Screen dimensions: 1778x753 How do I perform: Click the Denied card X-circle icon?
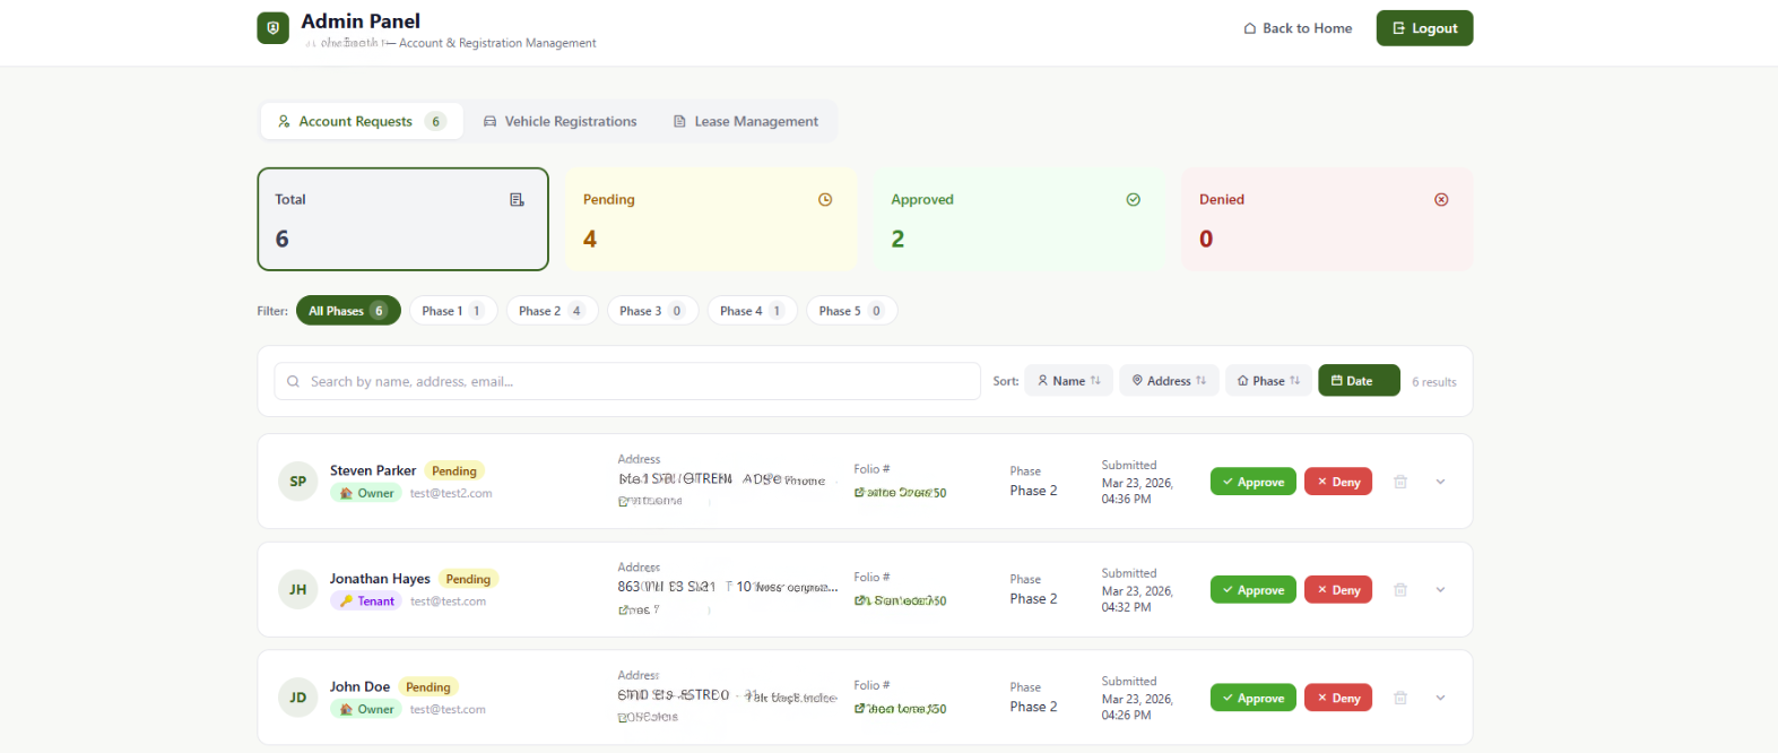[1441, 200]
